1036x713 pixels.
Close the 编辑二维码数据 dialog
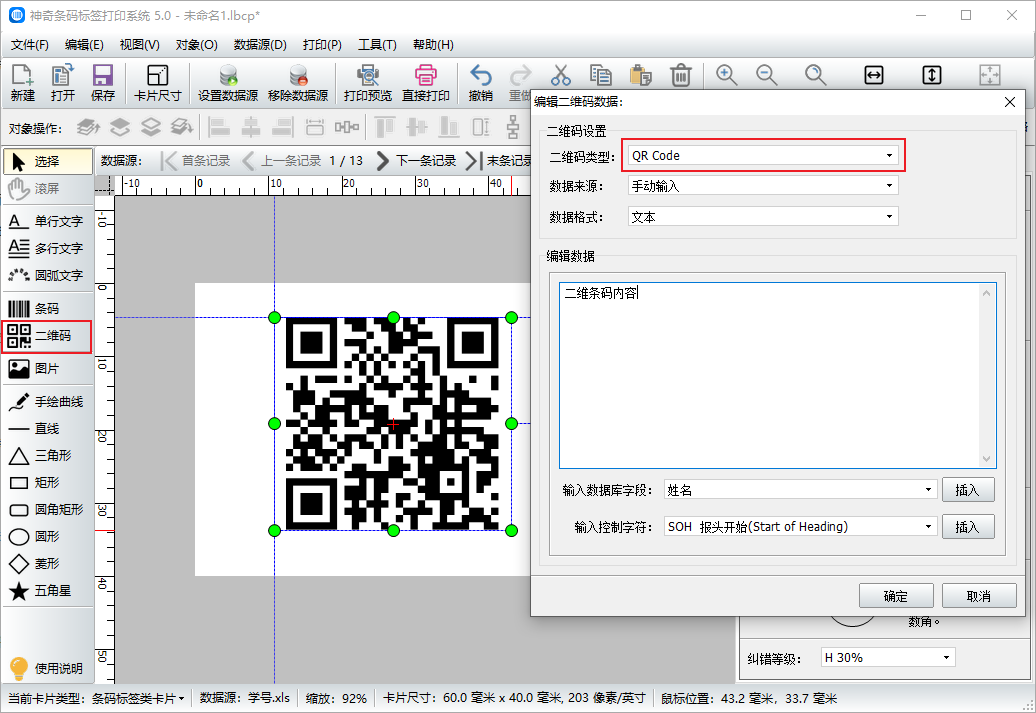coord(1010,102)
